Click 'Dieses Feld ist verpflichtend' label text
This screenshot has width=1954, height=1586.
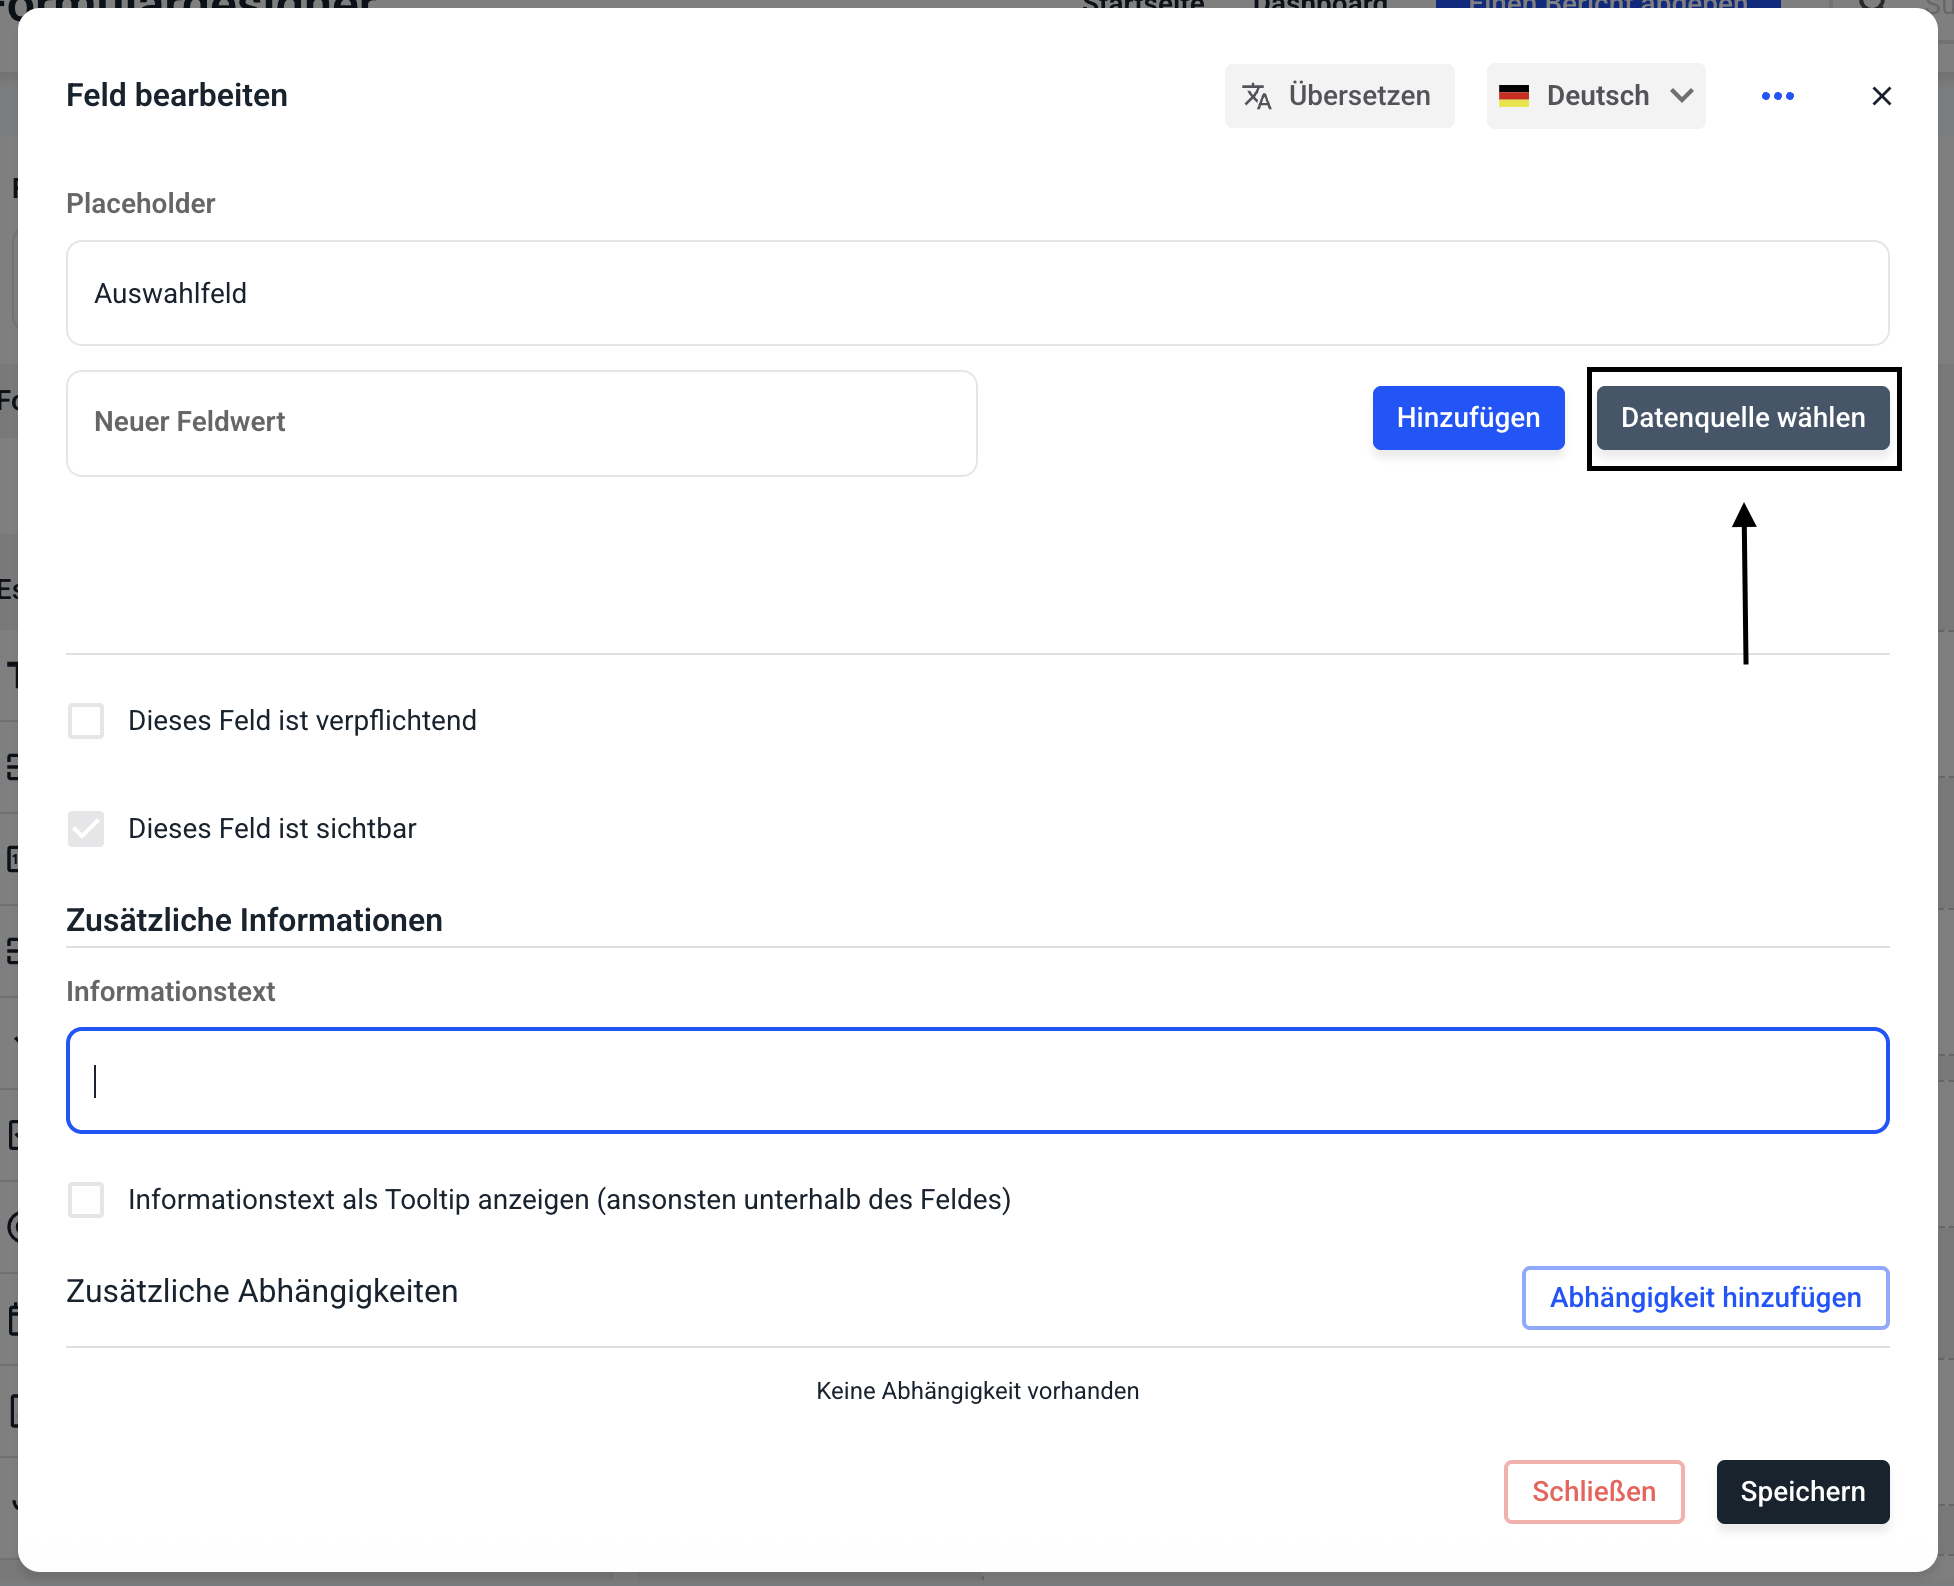click(302, 721)
